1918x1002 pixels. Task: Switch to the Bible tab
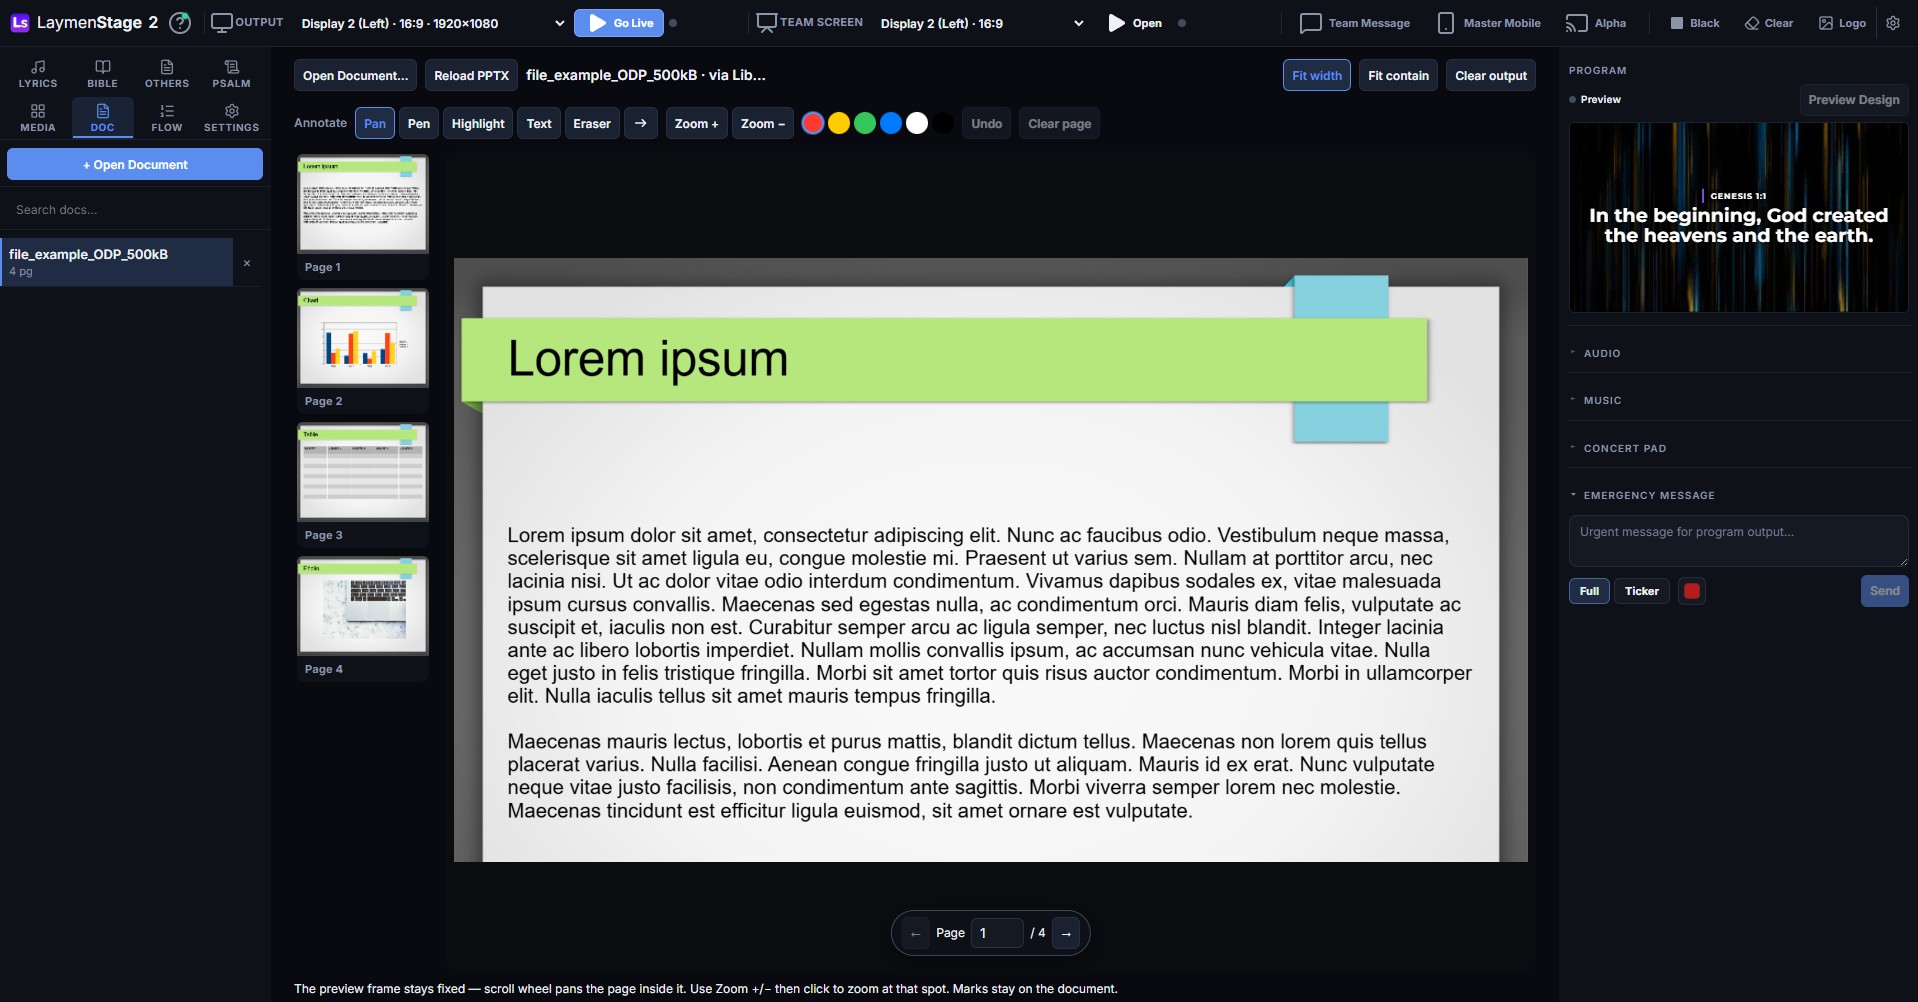coord(102,73)
